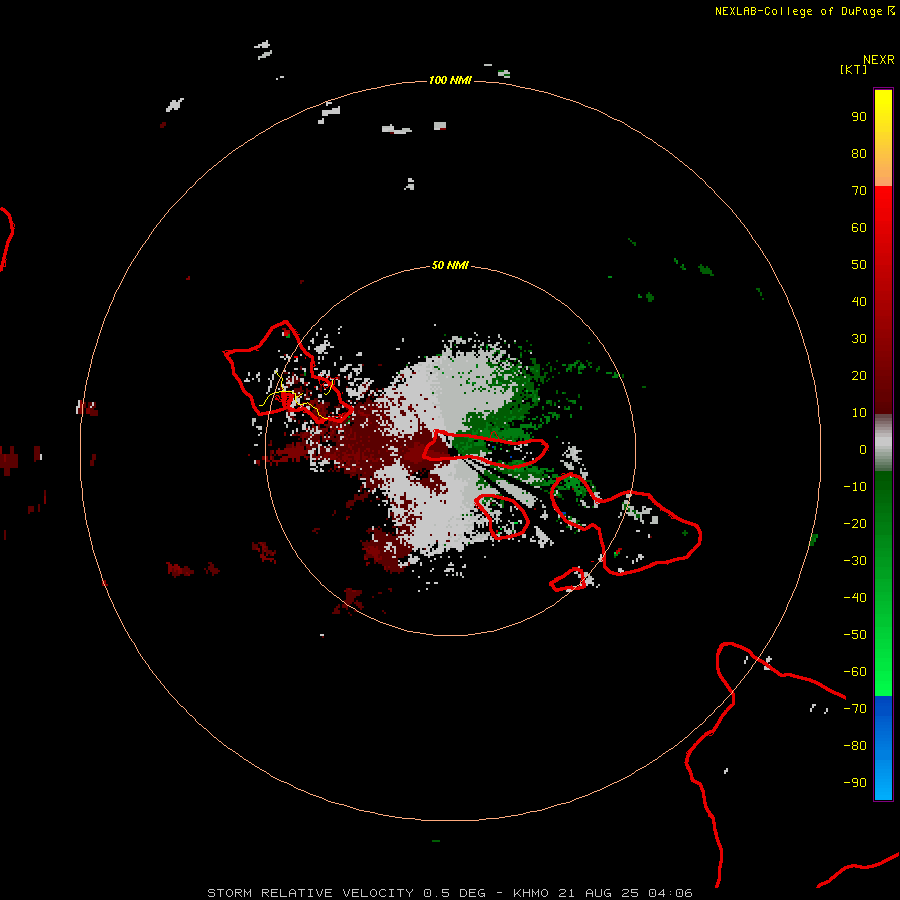
Task: Click the 100 NMI range ring label
Action: [x=450, y=80]
